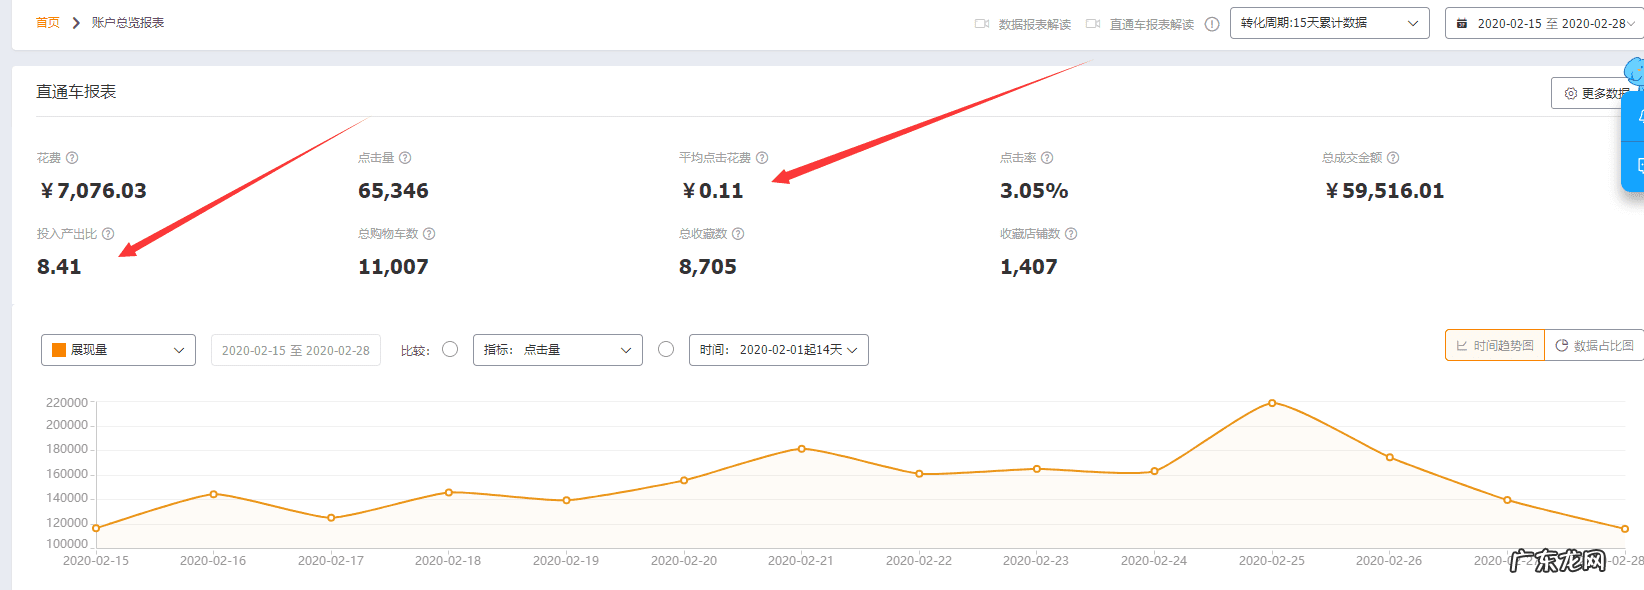Open help icon beside 平均点击花费

[x=762, y=158]
